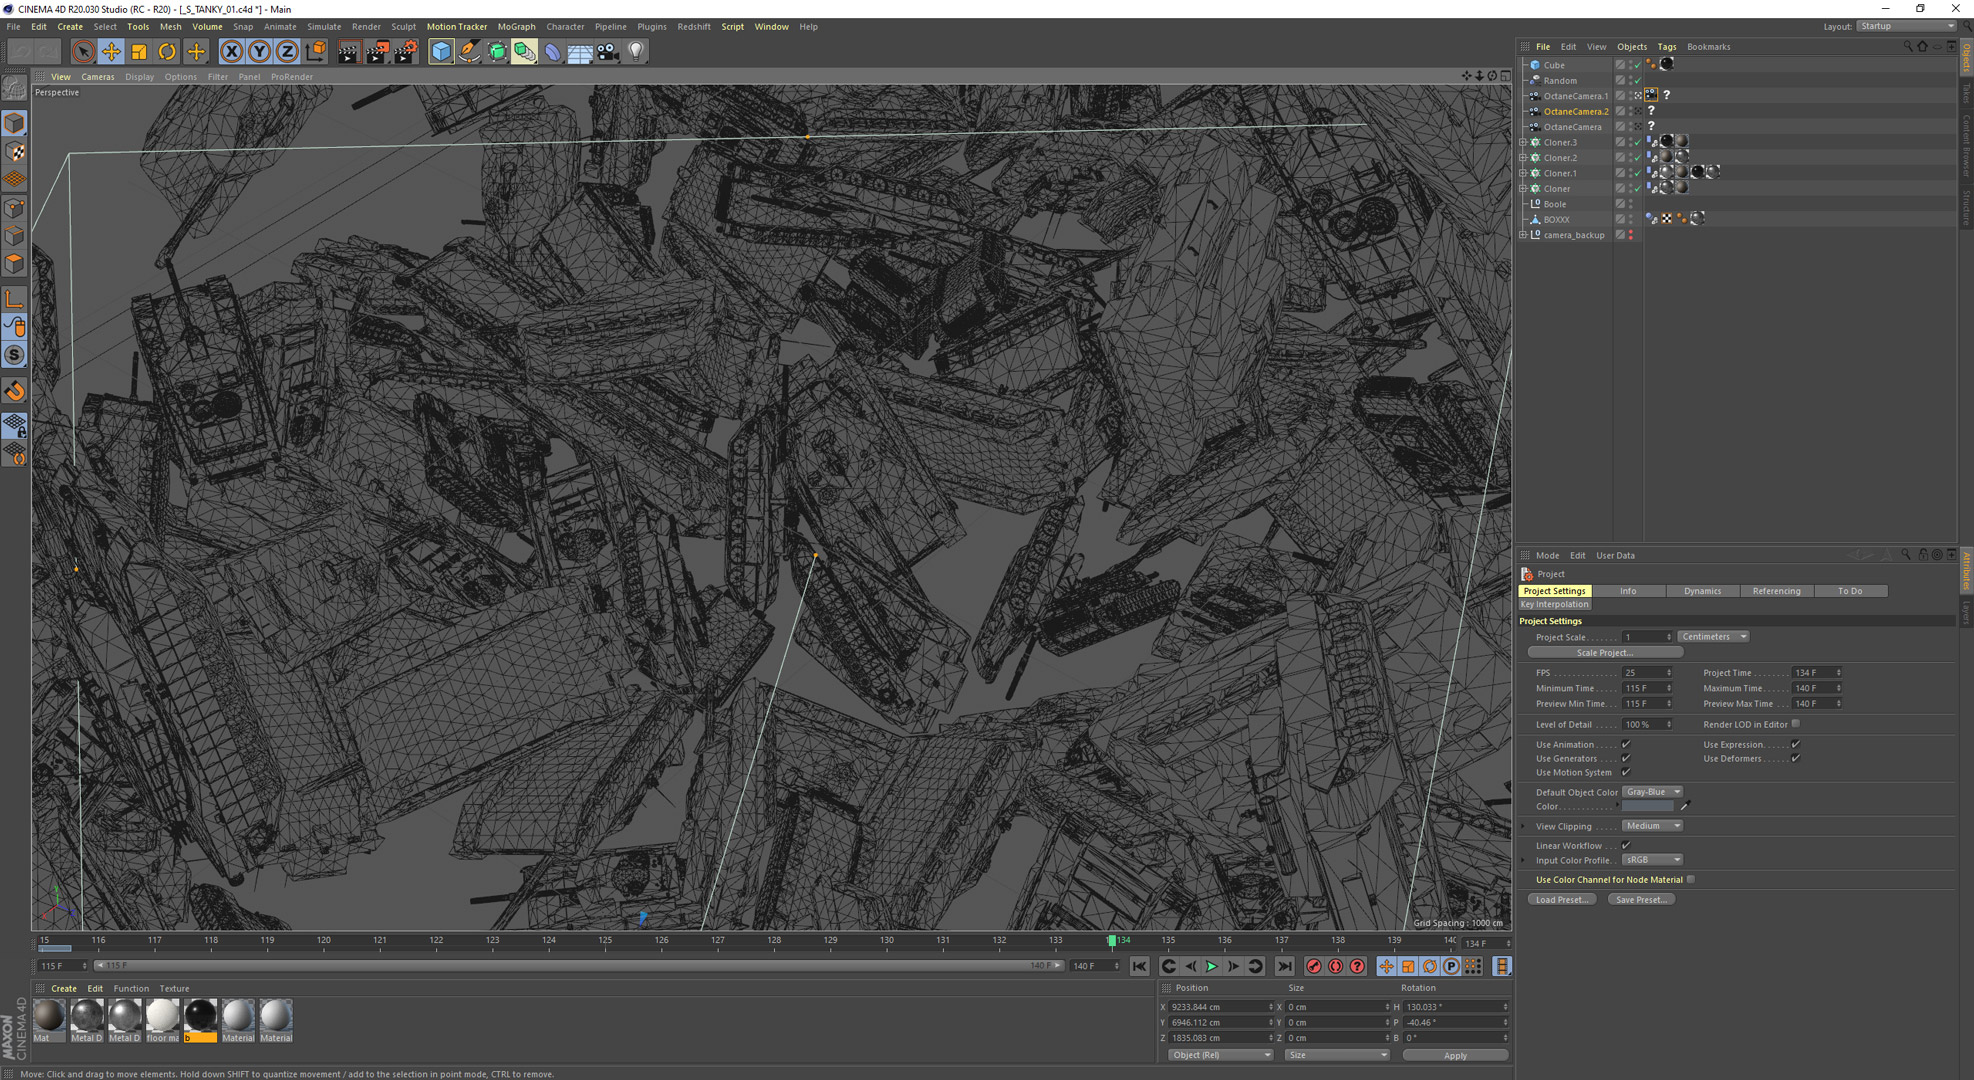Select the Scale tool
The height and width of the screenshot is (1080, 1974).
click(139, 52)
